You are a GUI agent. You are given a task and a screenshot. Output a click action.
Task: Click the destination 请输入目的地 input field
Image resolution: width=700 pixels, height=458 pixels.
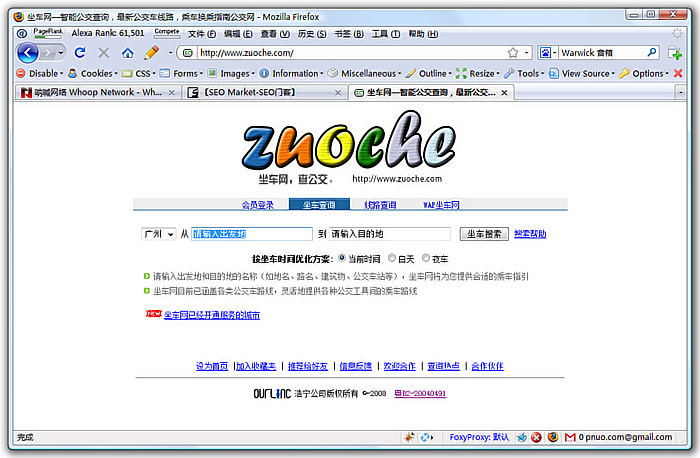(x=389, y=234)
